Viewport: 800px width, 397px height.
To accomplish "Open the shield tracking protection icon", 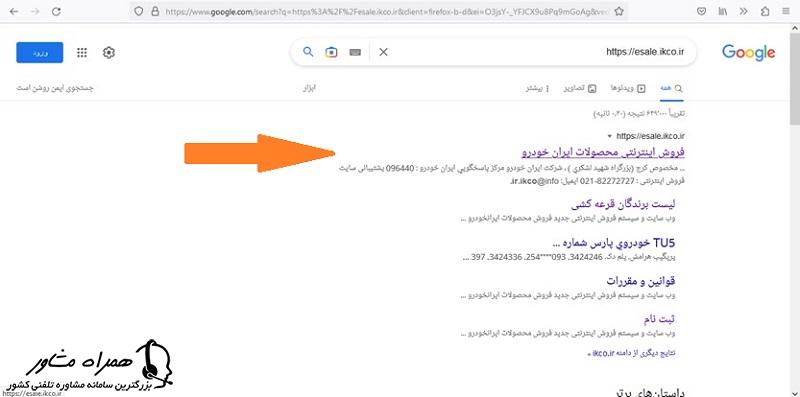I will [139, 11].
